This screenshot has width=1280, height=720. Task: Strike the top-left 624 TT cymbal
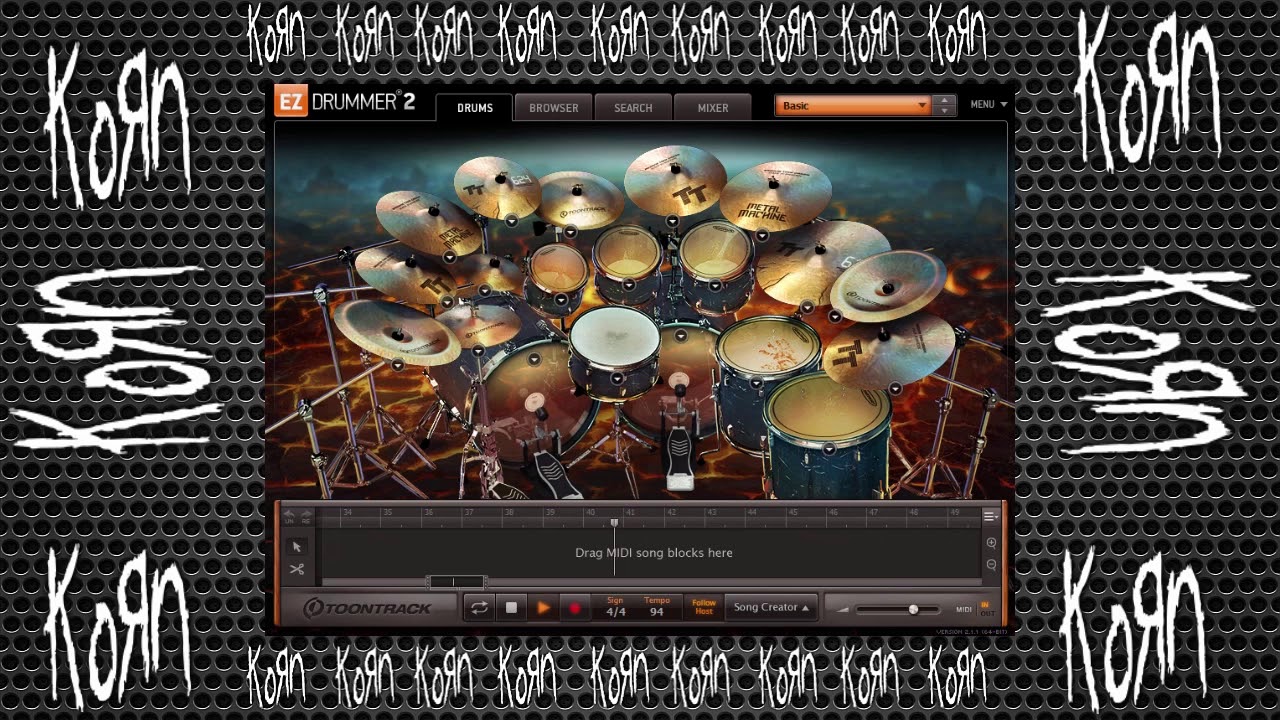pyautogui.click(x=497, y=187)
